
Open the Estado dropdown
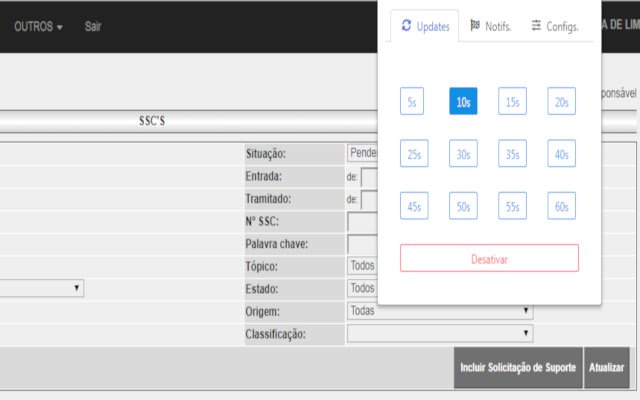pos(362,288)
